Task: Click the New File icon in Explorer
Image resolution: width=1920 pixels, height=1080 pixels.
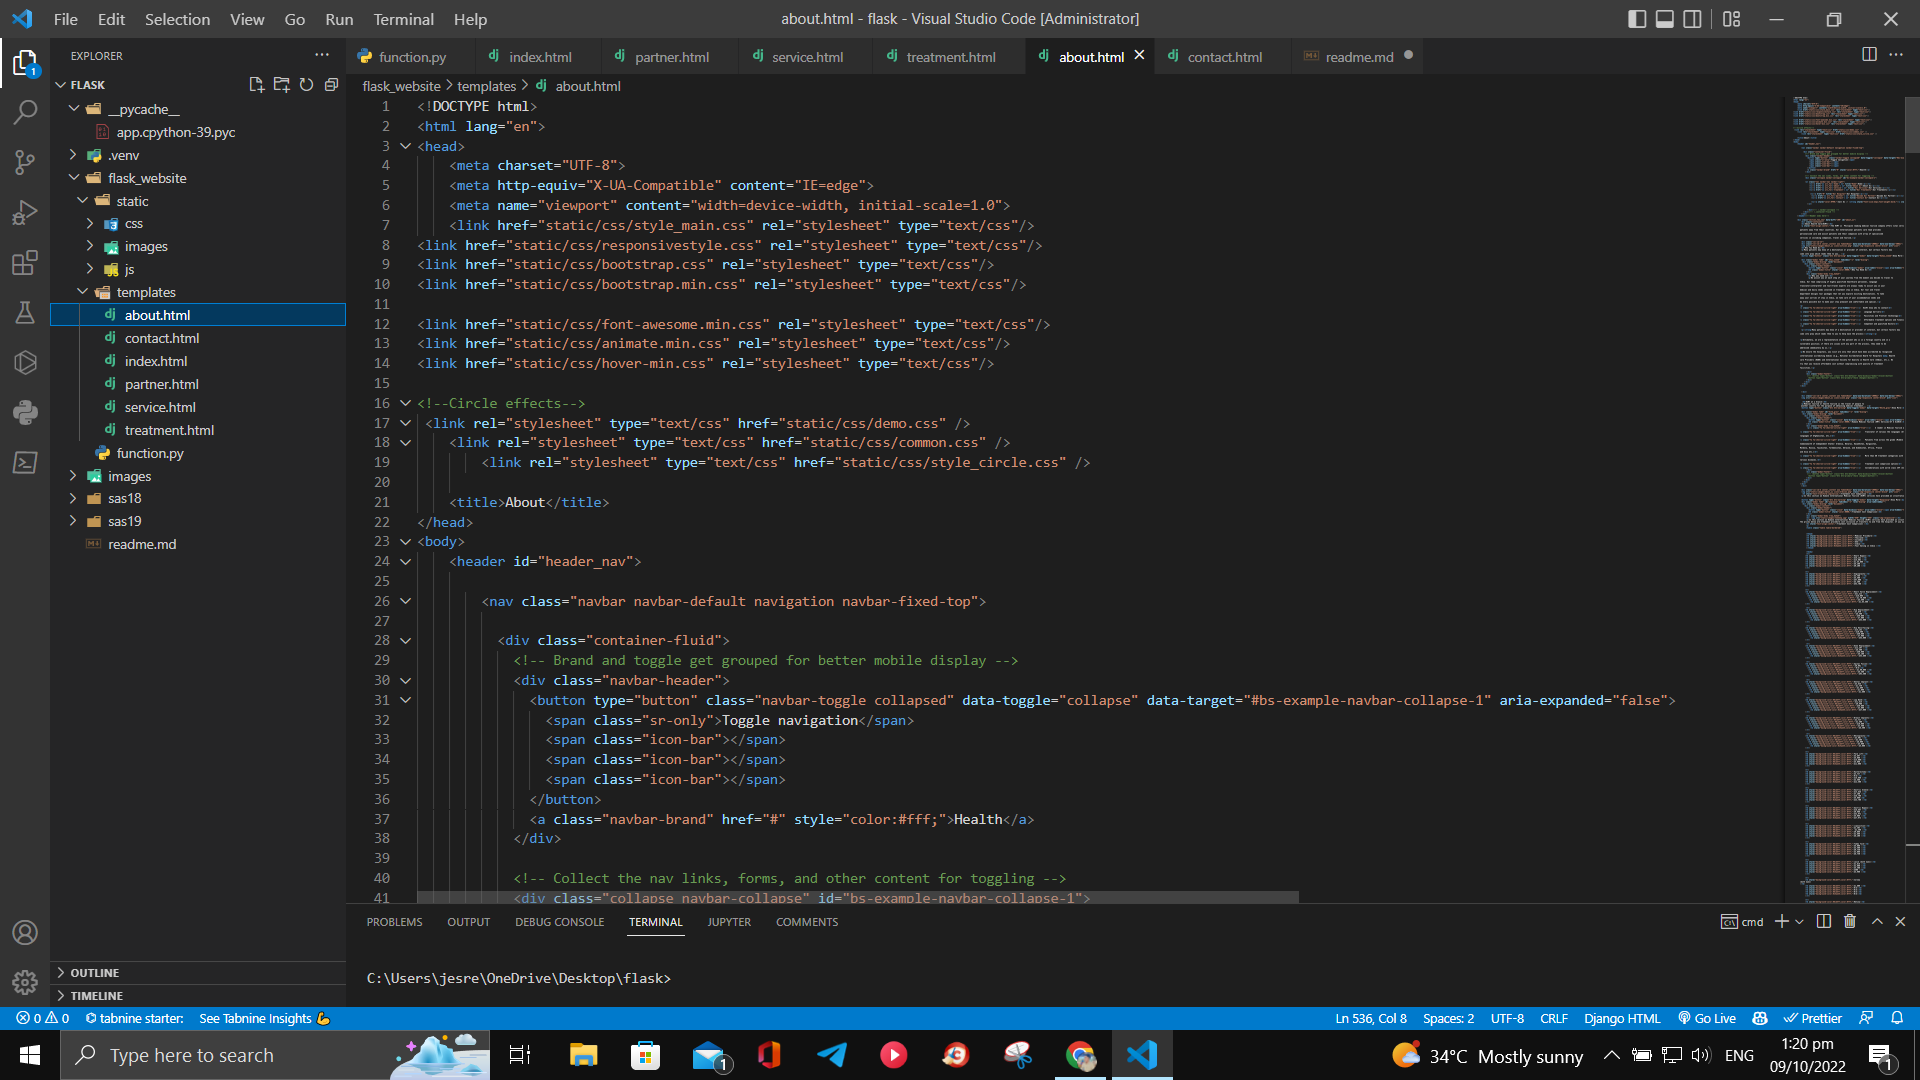Action: point(256,85)
